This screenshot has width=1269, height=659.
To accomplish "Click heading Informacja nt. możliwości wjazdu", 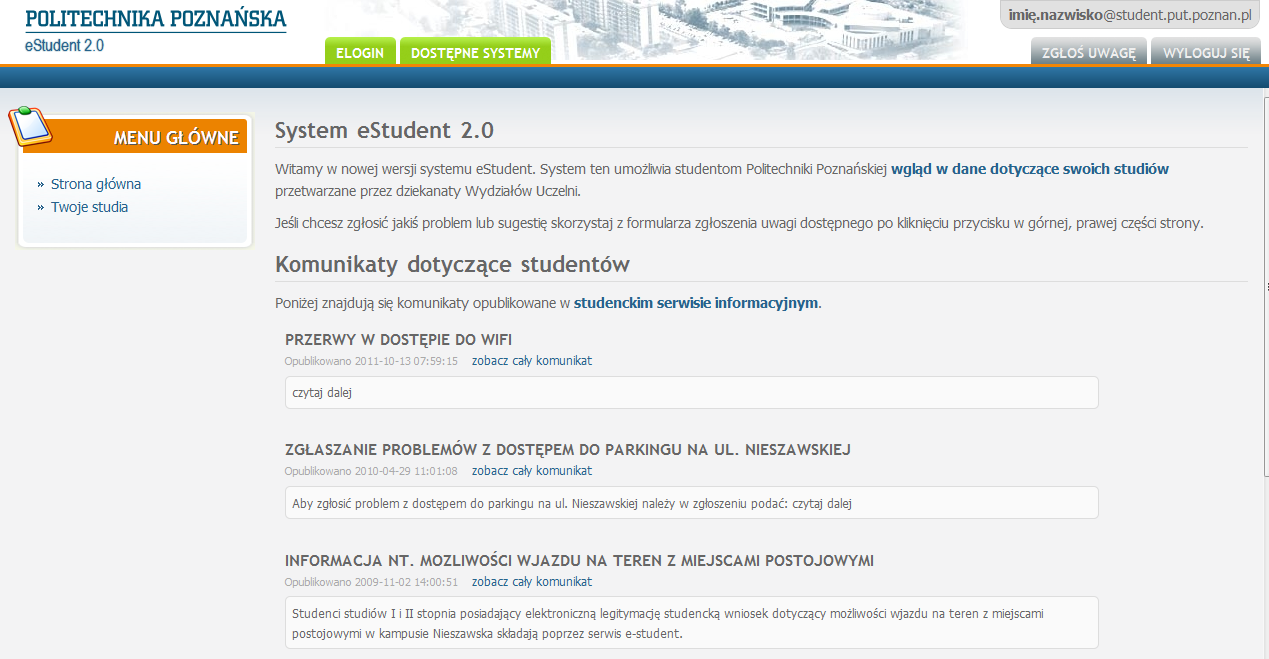I will pyautogui.click(x=579, y=560).
